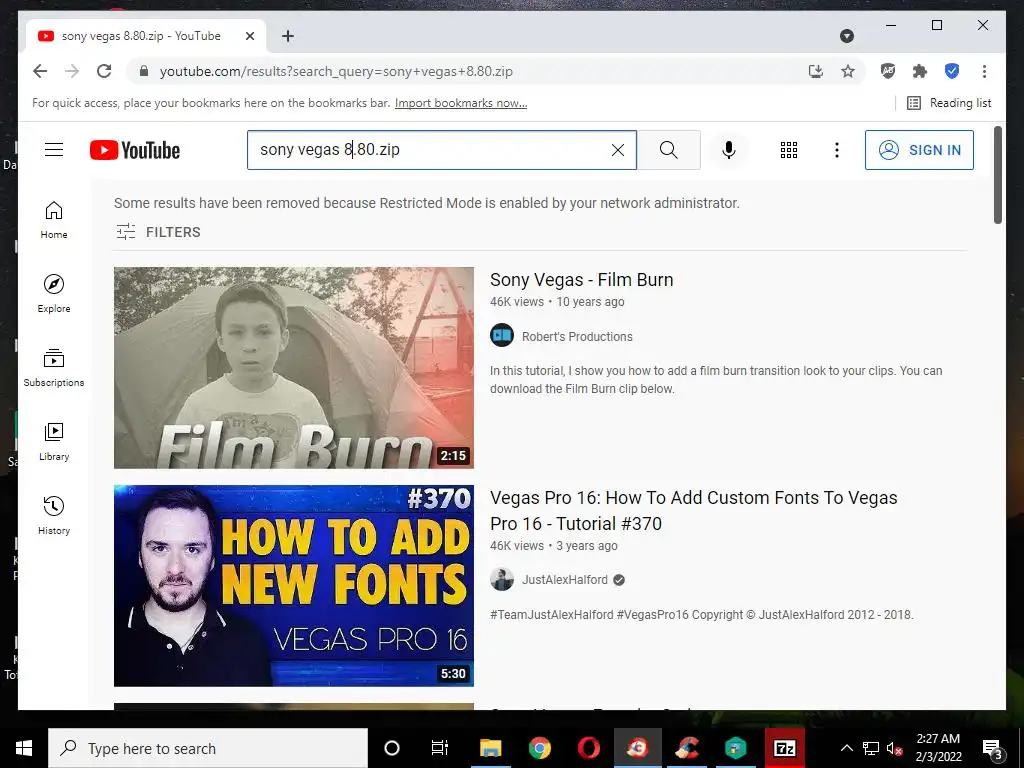
Task: Click the site lock icon
Action: (144, 71)
